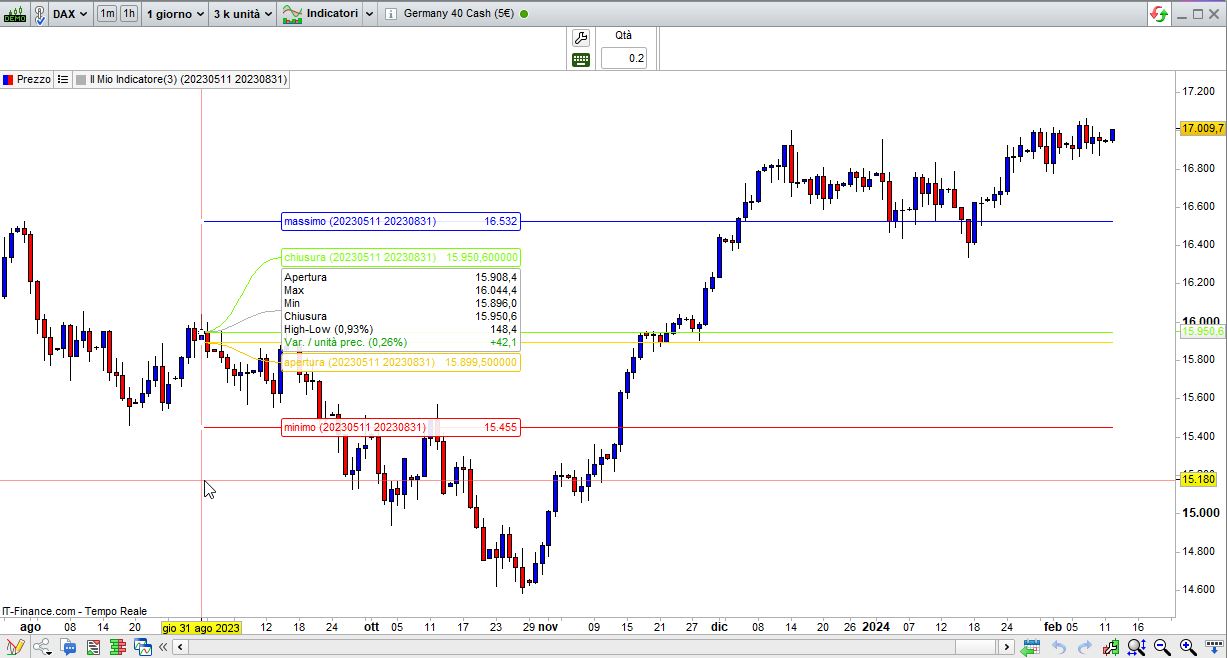The image size is (1227, 658).
Task: Click the yellow 17.009,7 price tag
Action: [x=1202, y=129]
